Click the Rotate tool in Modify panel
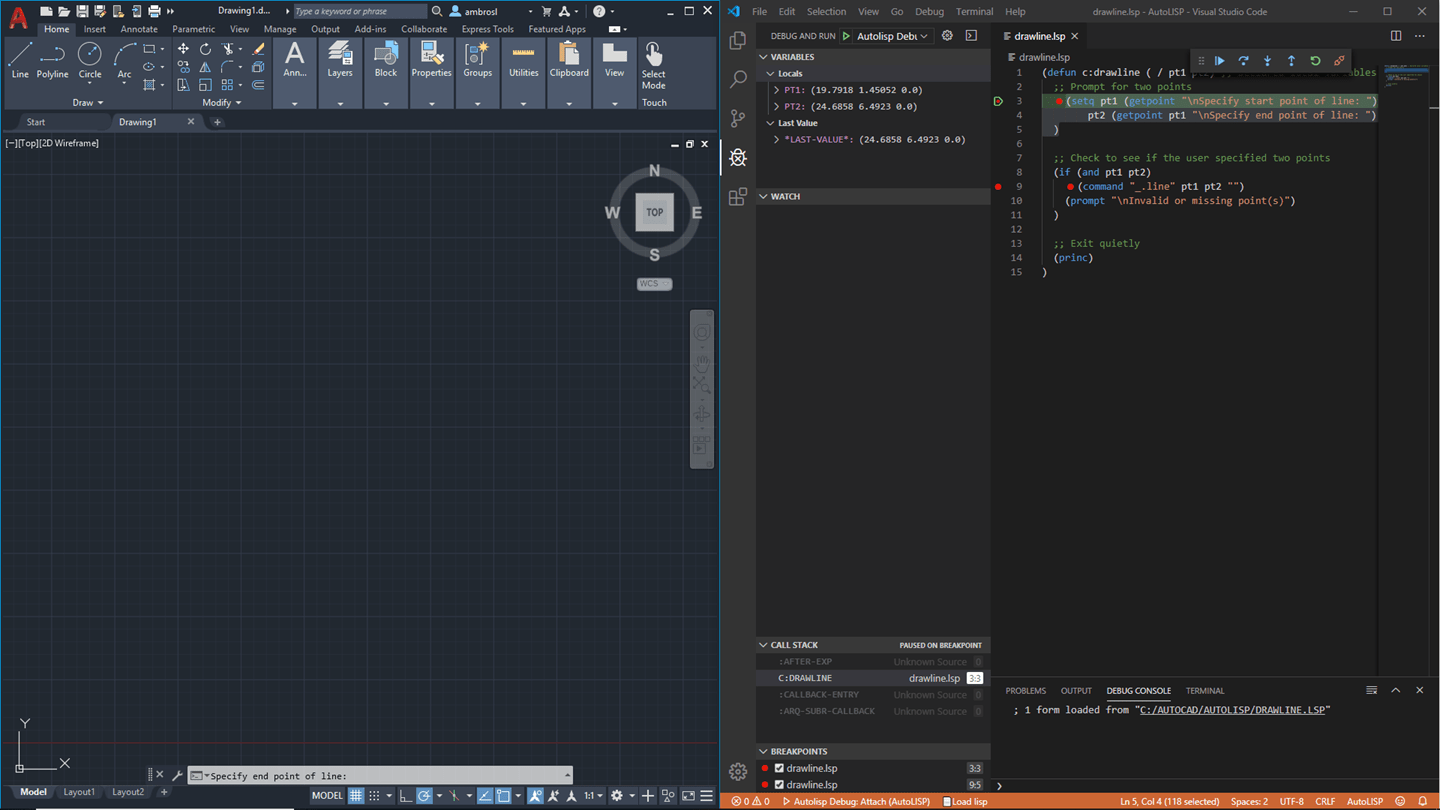This screenshot has width=1440, height=810. point(205,48)
